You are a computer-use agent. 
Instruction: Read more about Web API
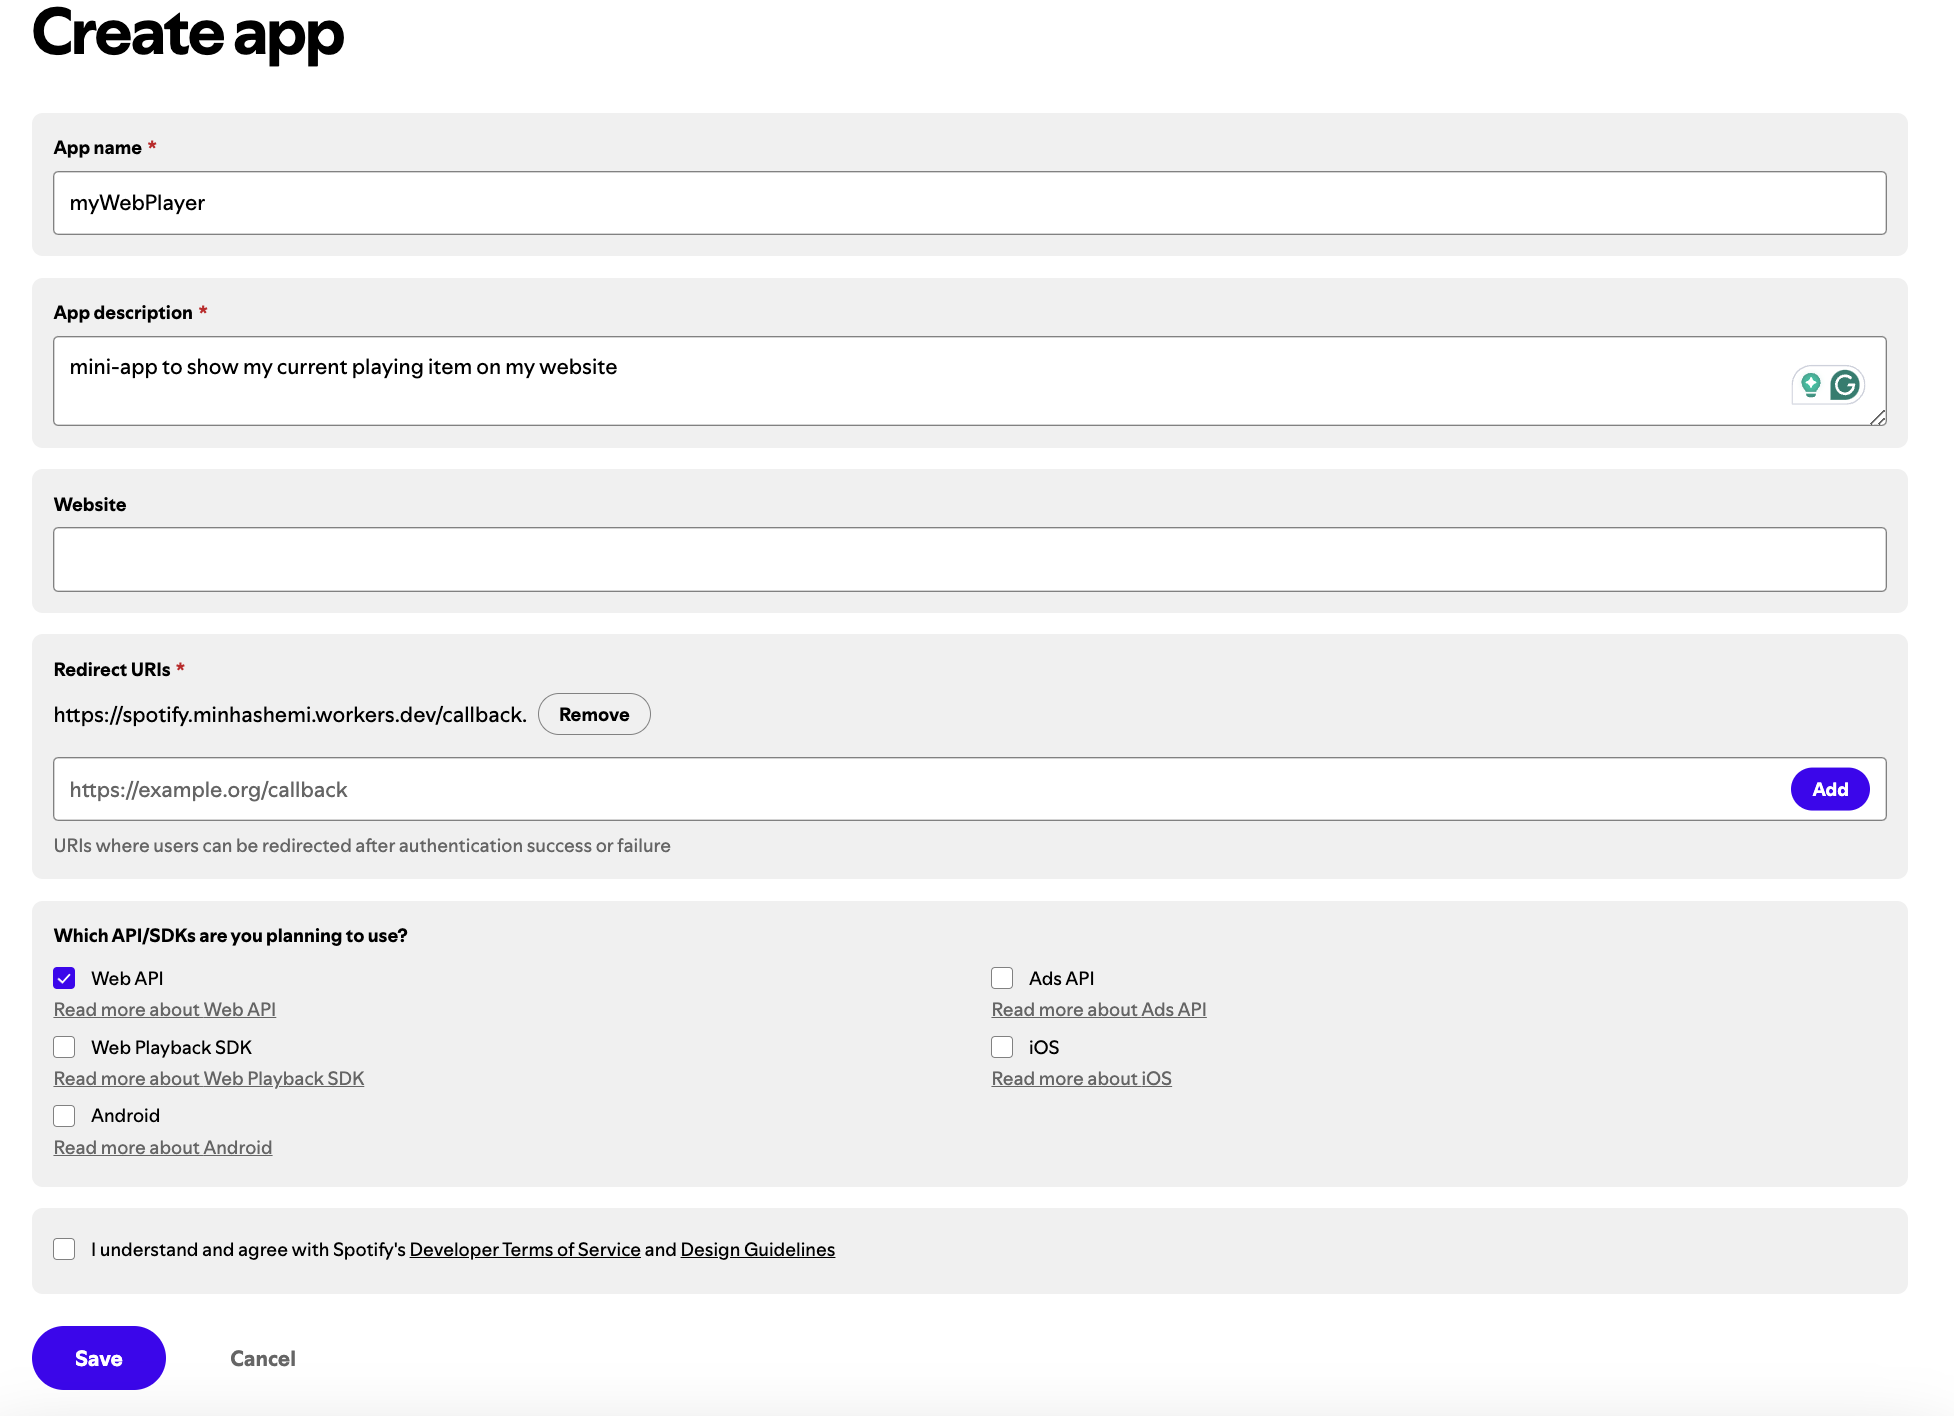pyautogui.click(x=165, y=1010)
